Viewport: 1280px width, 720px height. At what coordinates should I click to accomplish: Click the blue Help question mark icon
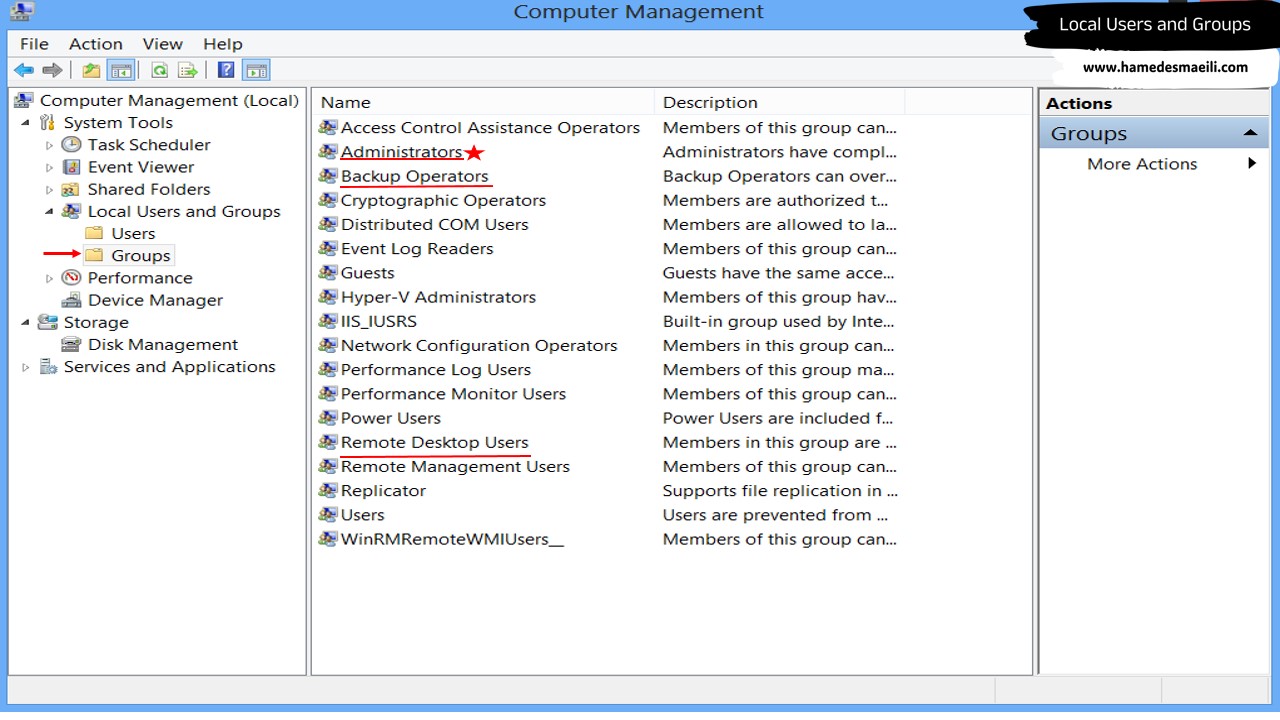coord(227,70)
